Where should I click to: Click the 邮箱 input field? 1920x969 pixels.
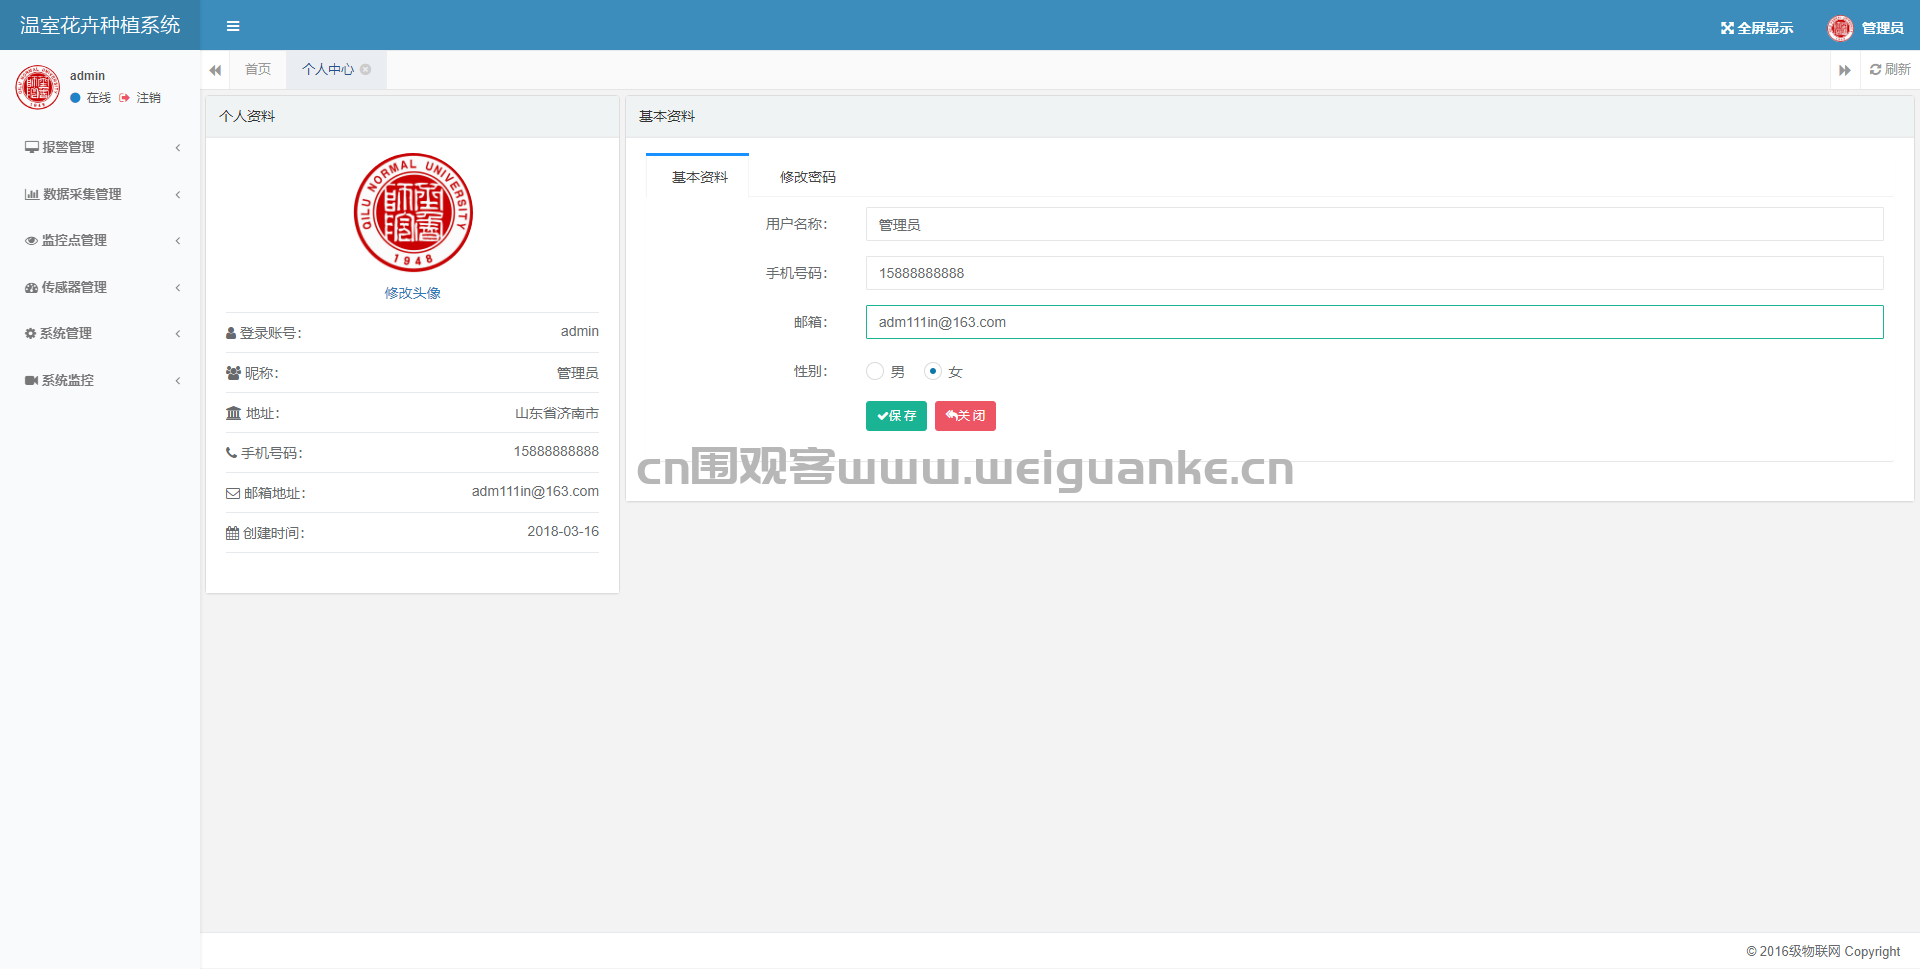pos(1374,322)
